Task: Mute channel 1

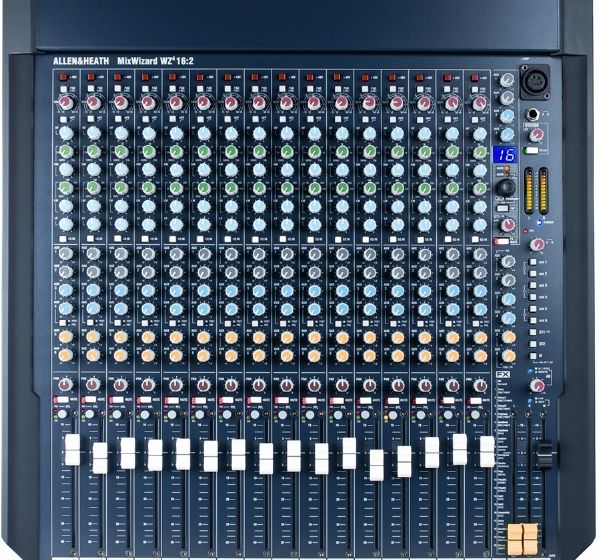Action: (x=60, y=399)
